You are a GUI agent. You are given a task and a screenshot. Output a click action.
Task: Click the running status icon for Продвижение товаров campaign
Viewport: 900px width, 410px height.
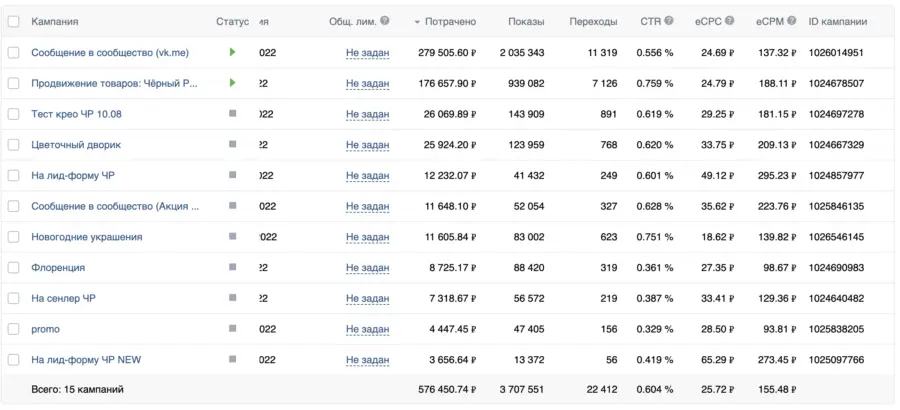click(x=232, y=83)
